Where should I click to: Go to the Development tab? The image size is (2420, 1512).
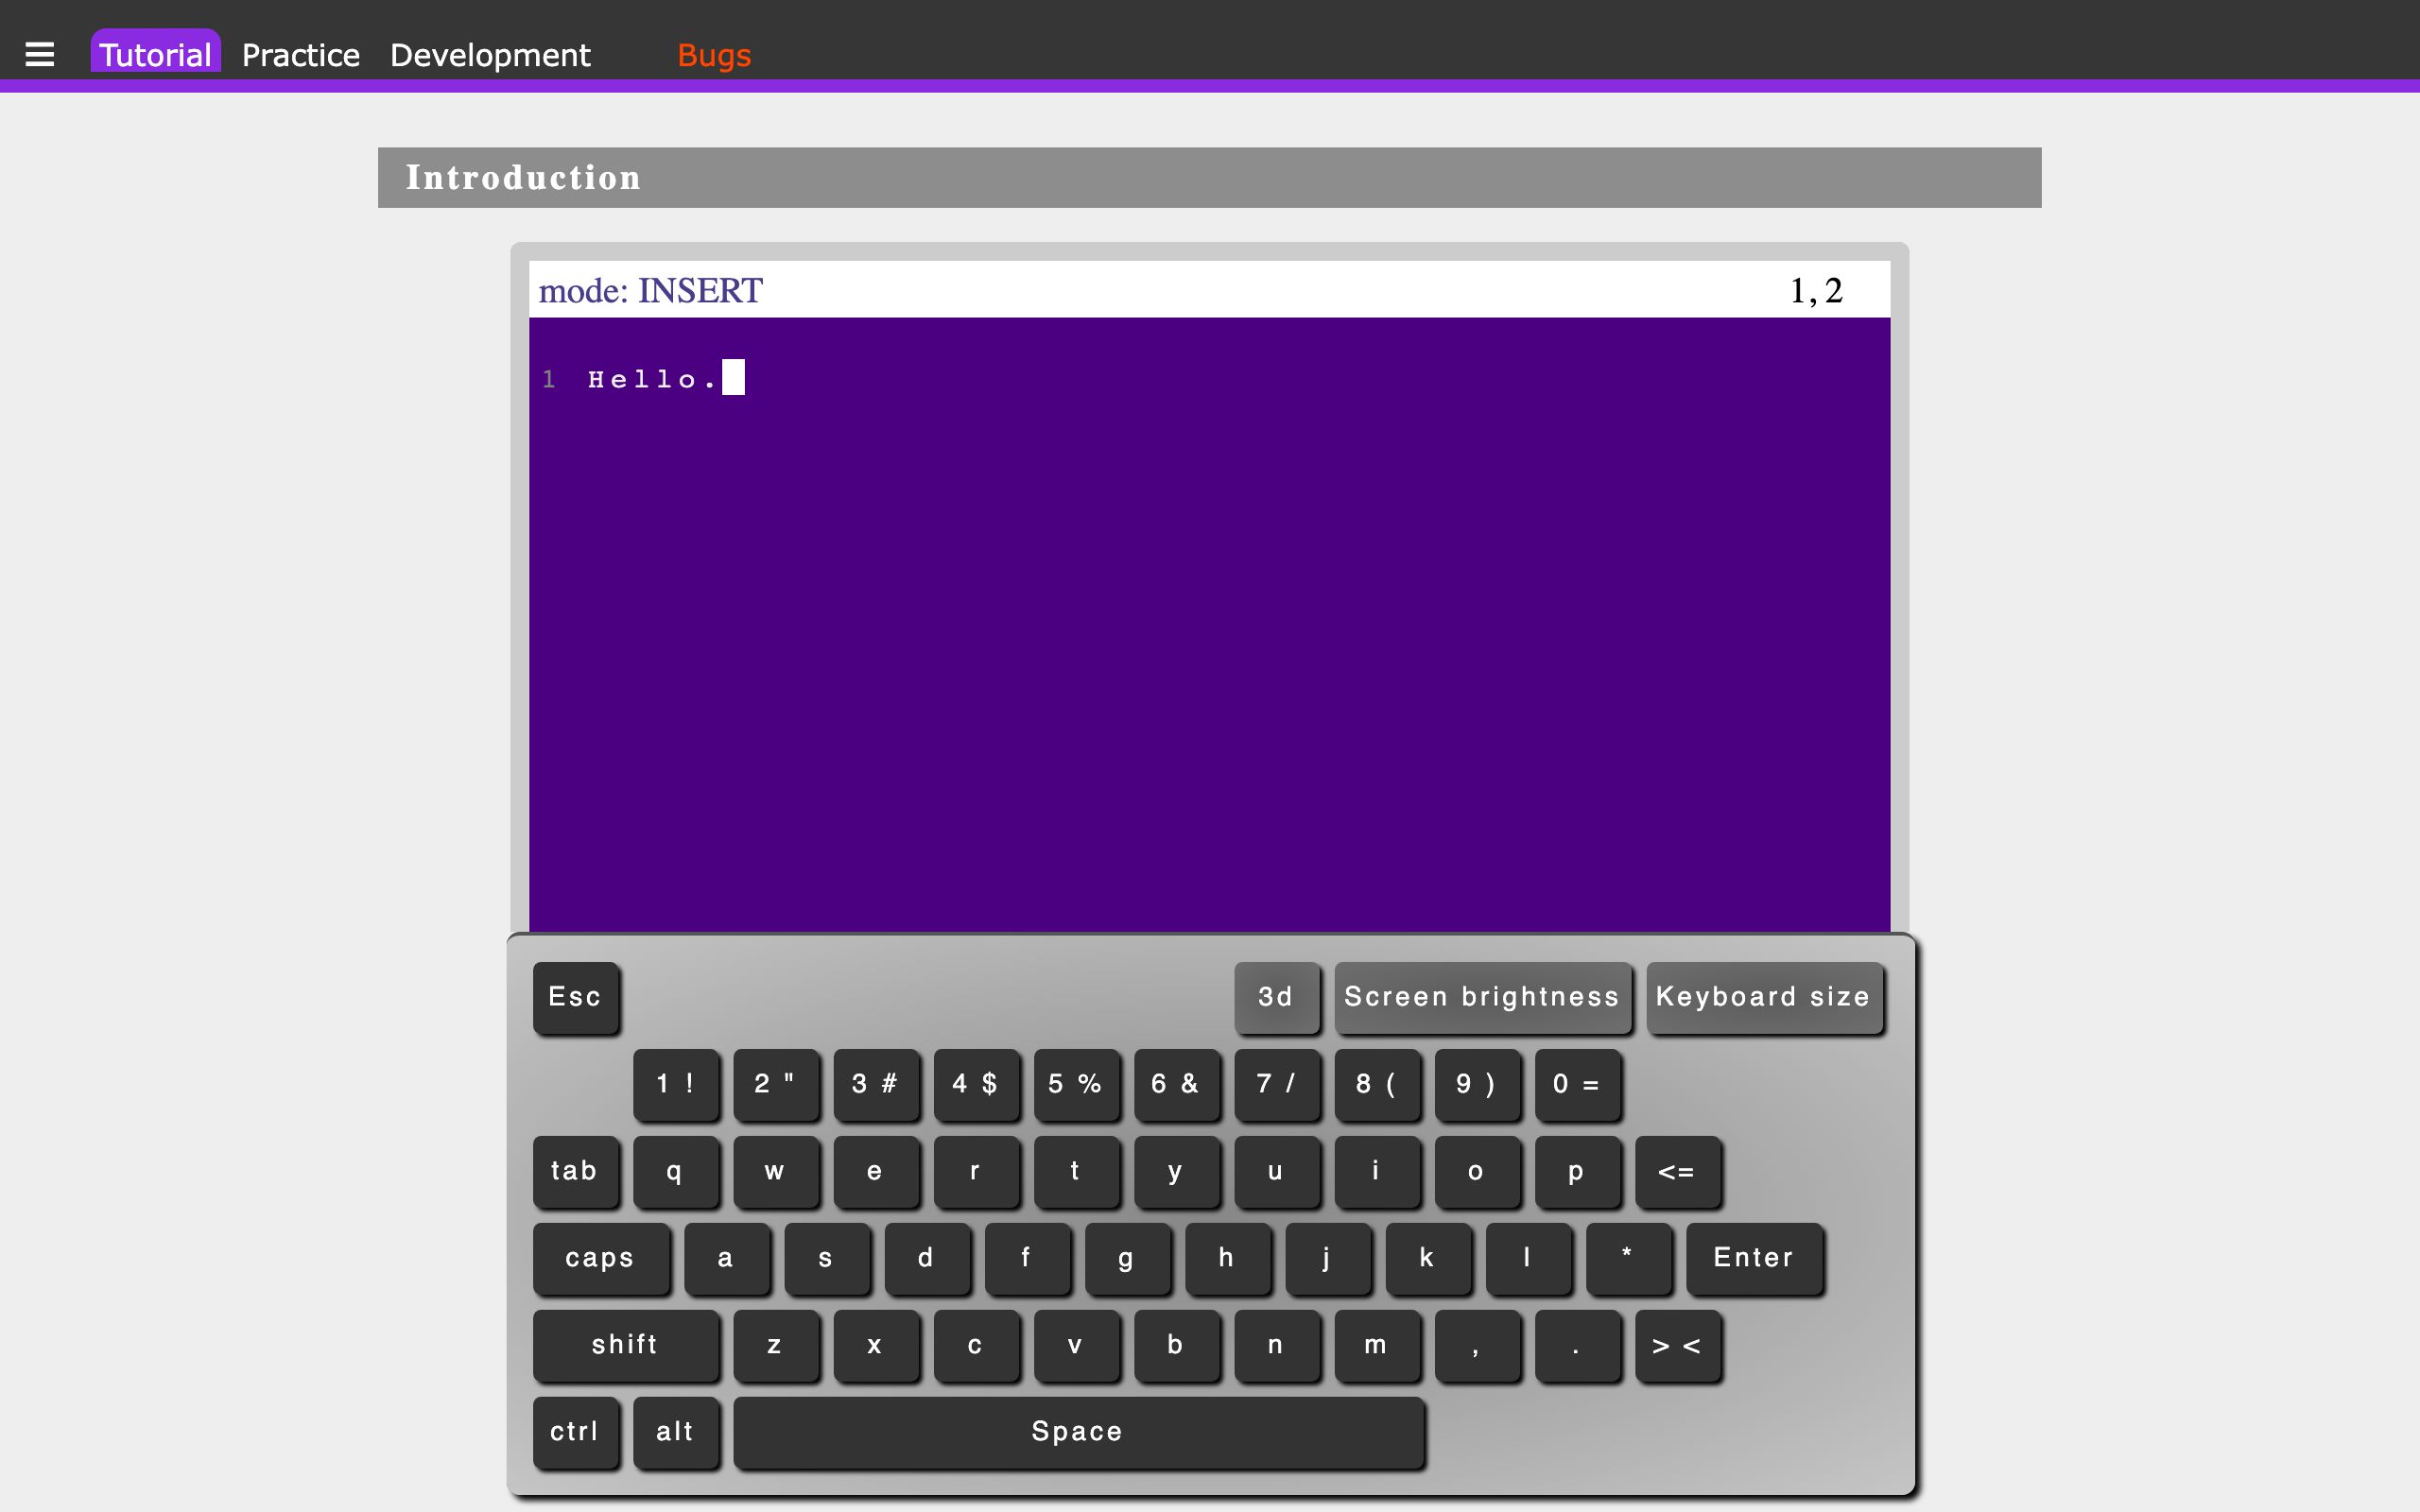(490, 55)
